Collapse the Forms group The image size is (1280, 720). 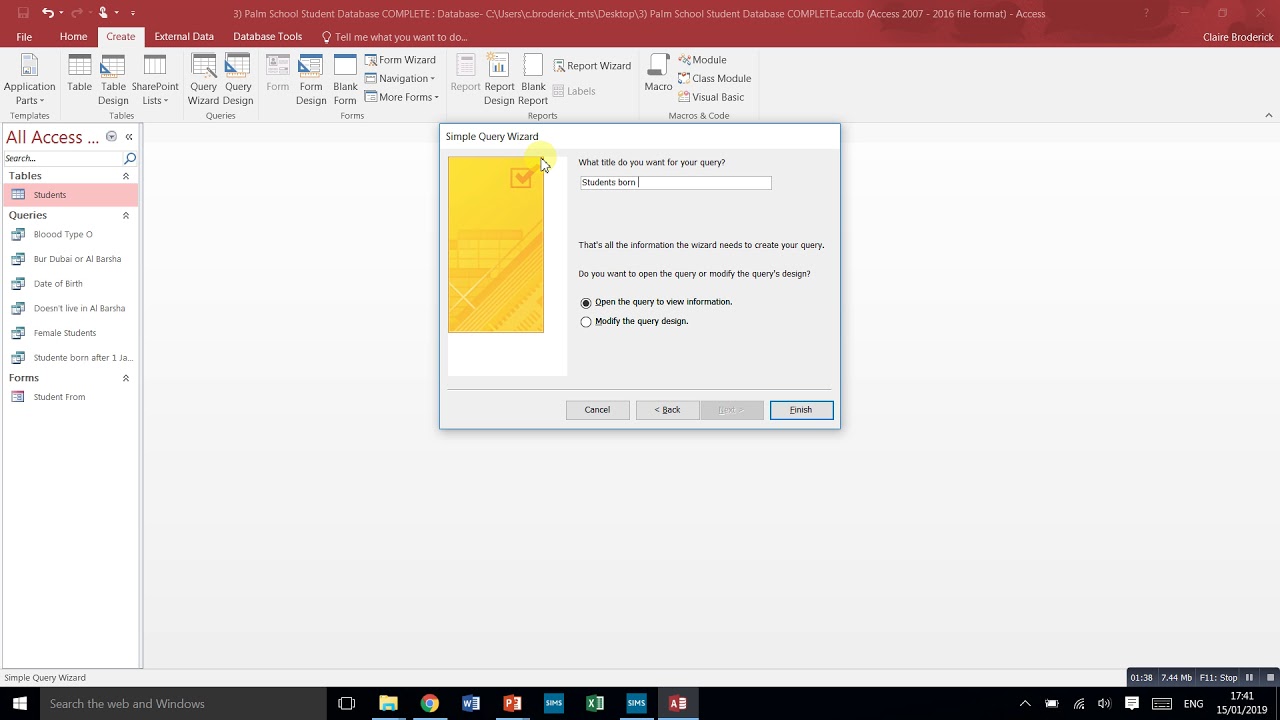coord(126,378)
